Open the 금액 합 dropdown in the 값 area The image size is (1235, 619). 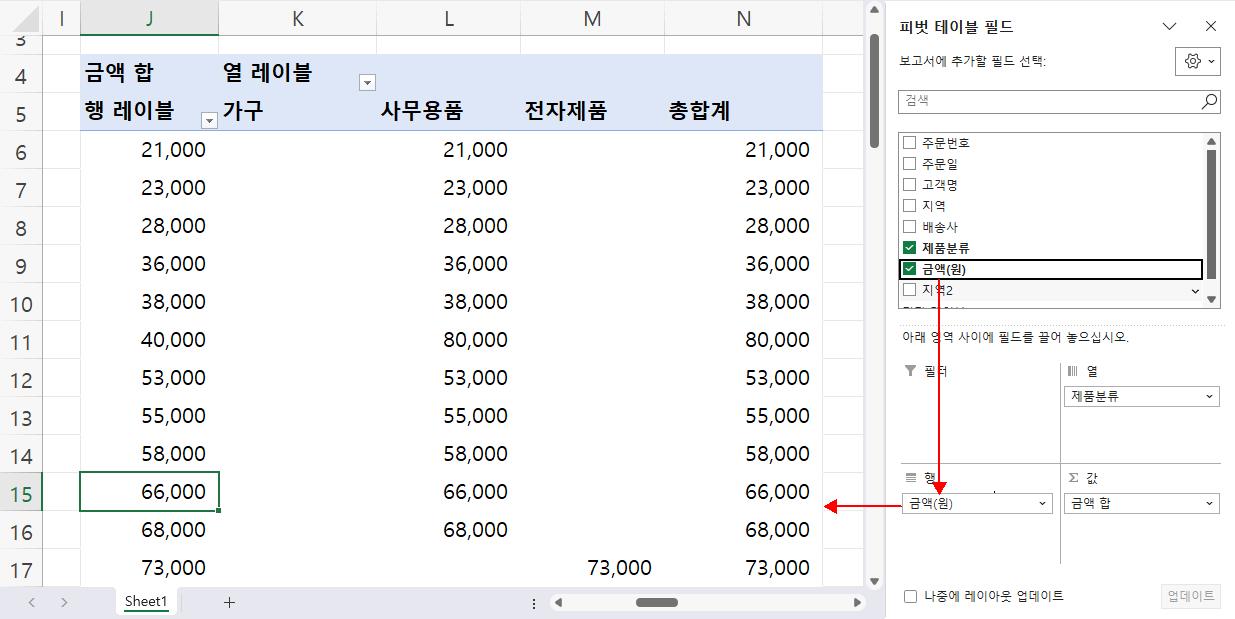pyautogui.click(x=1211, y=503)
